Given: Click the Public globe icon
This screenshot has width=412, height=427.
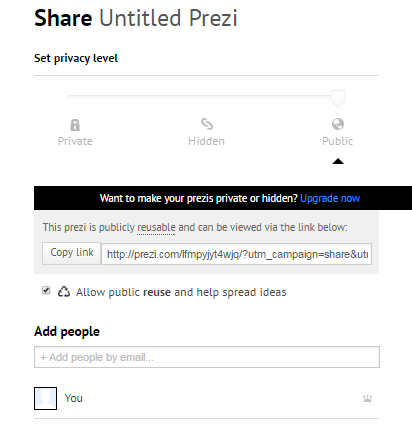Looking at the screenshot, I should [338, 124].
